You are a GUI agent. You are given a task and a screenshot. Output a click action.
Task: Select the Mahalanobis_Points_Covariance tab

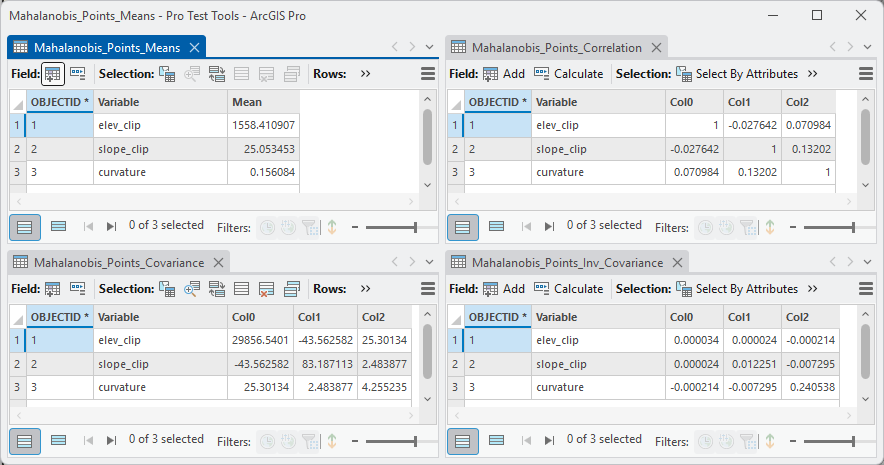point(119,263)
